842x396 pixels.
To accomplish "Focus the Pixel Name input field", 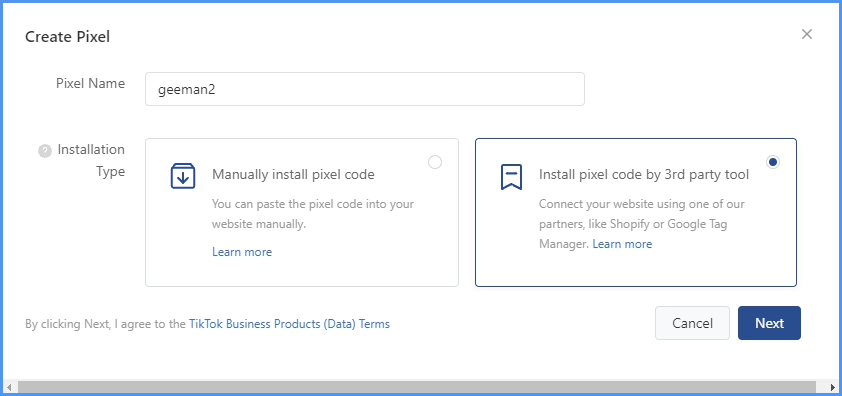I will point(365,89).
